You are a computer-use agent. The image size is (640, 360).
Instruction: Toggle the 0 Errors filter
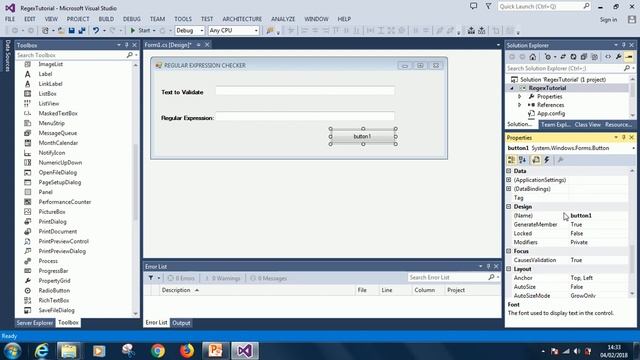[181, 278]
